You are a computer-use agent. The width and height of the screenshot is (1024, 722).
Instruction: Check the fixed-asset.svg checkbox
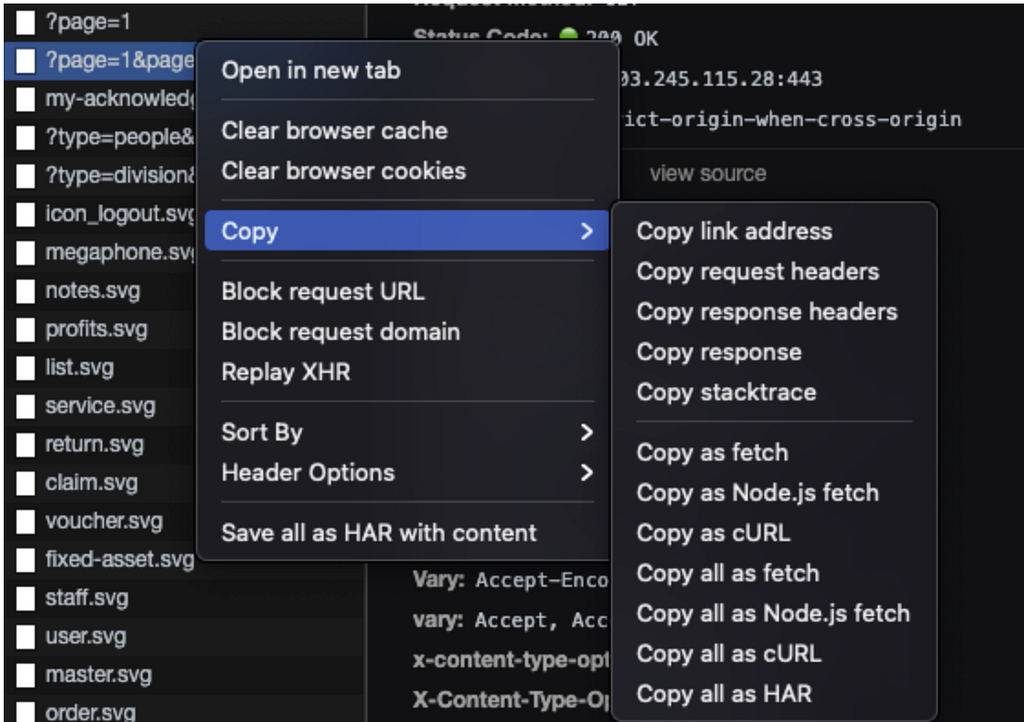[25, 560]
